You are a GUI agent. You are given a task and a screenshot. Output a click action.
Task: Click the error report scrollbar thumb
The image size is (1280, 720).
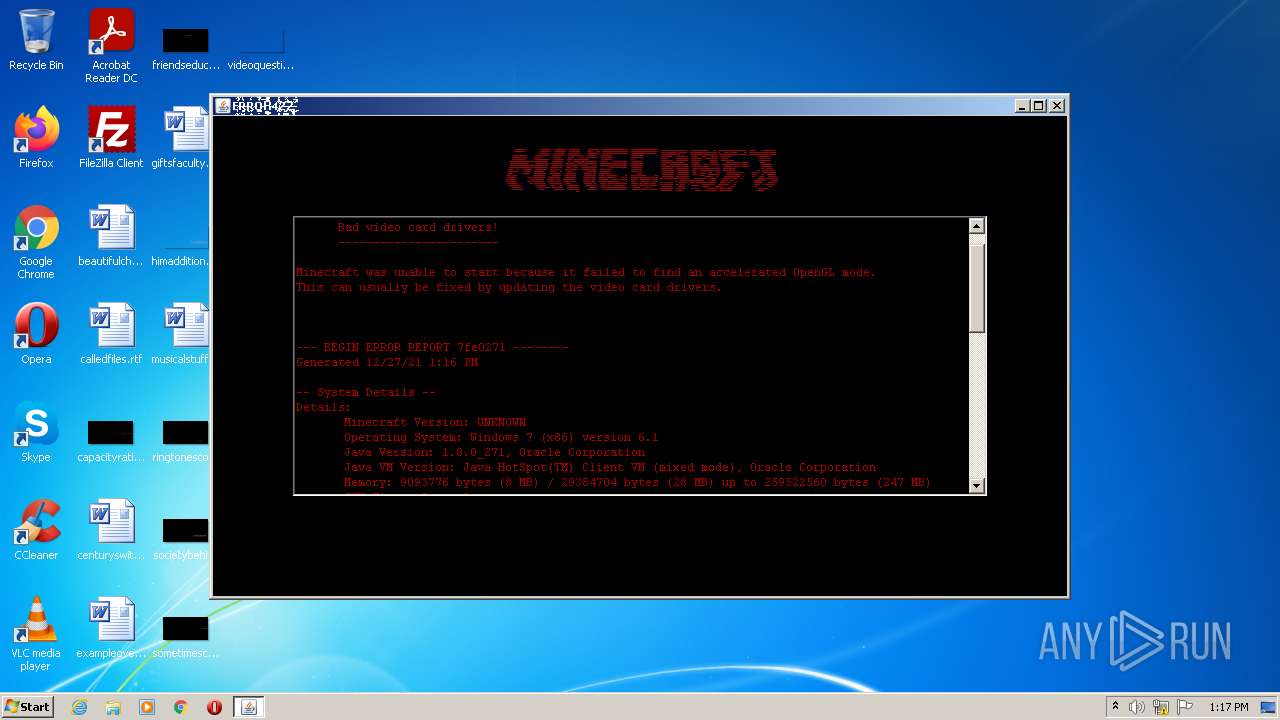(x=977, y=286)
